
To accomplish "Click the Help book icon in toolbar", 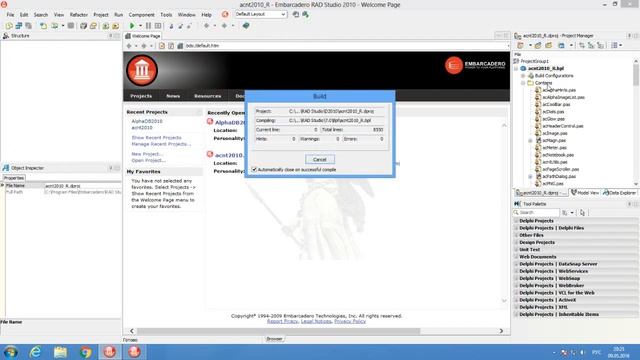I will point(246,26).
